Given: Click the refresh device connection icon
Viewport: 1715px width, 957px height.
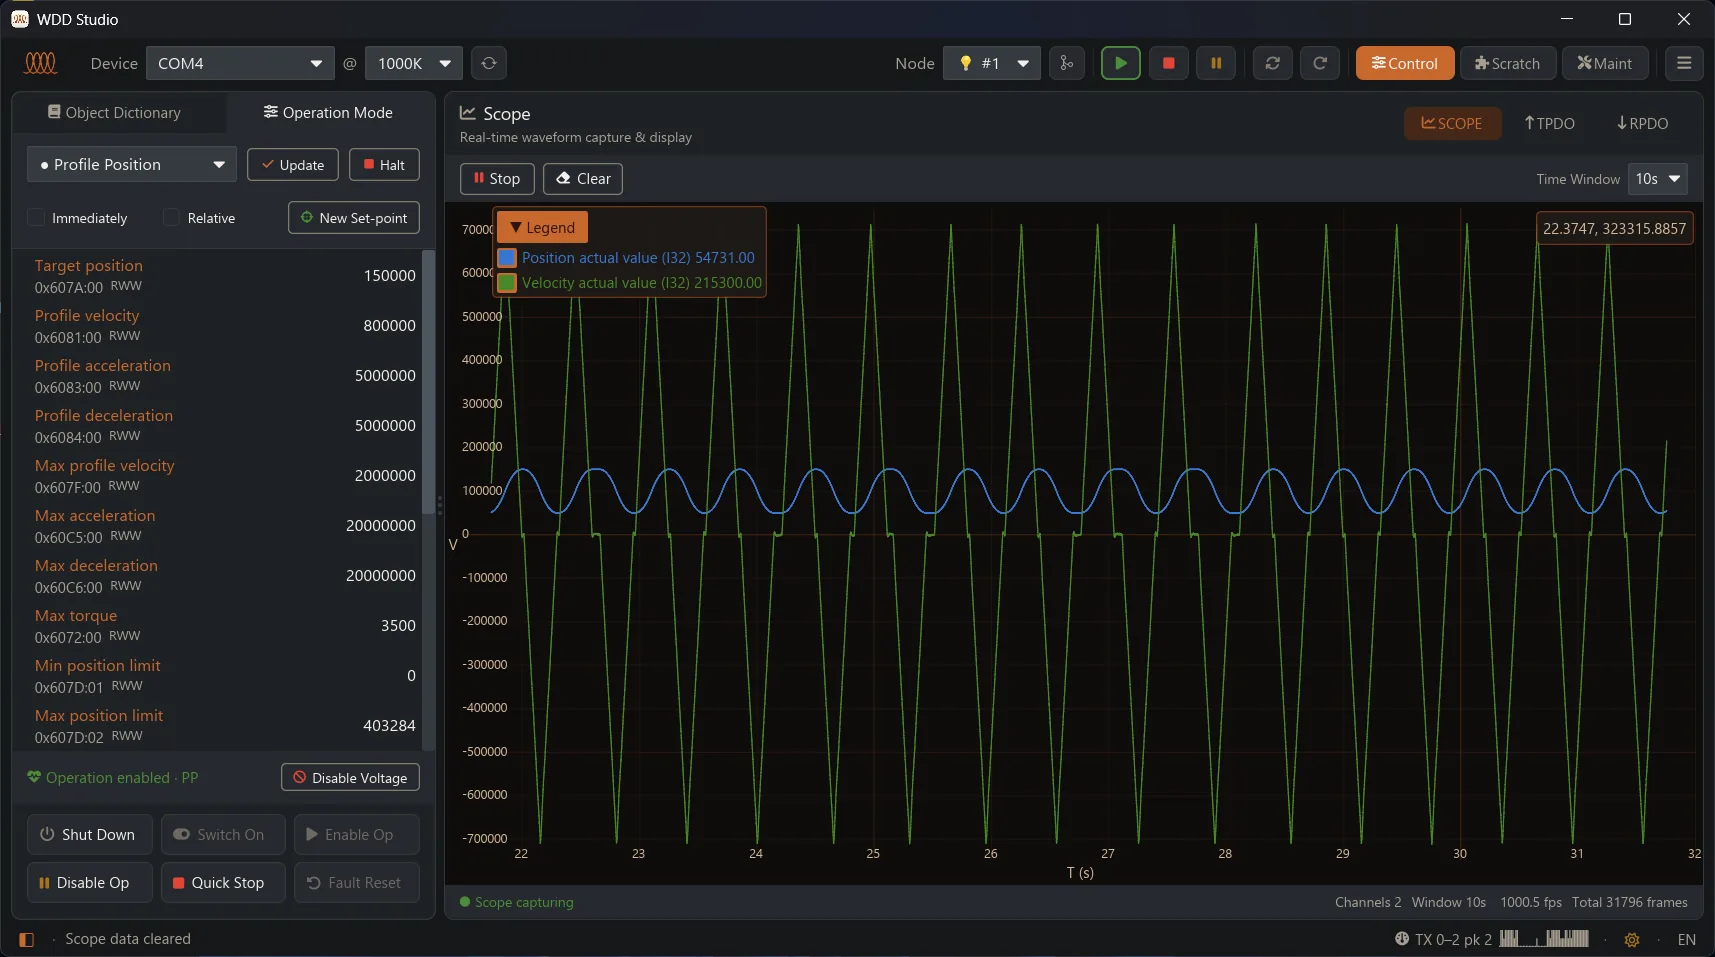Looking at the screenshot, I should [489, 63].
